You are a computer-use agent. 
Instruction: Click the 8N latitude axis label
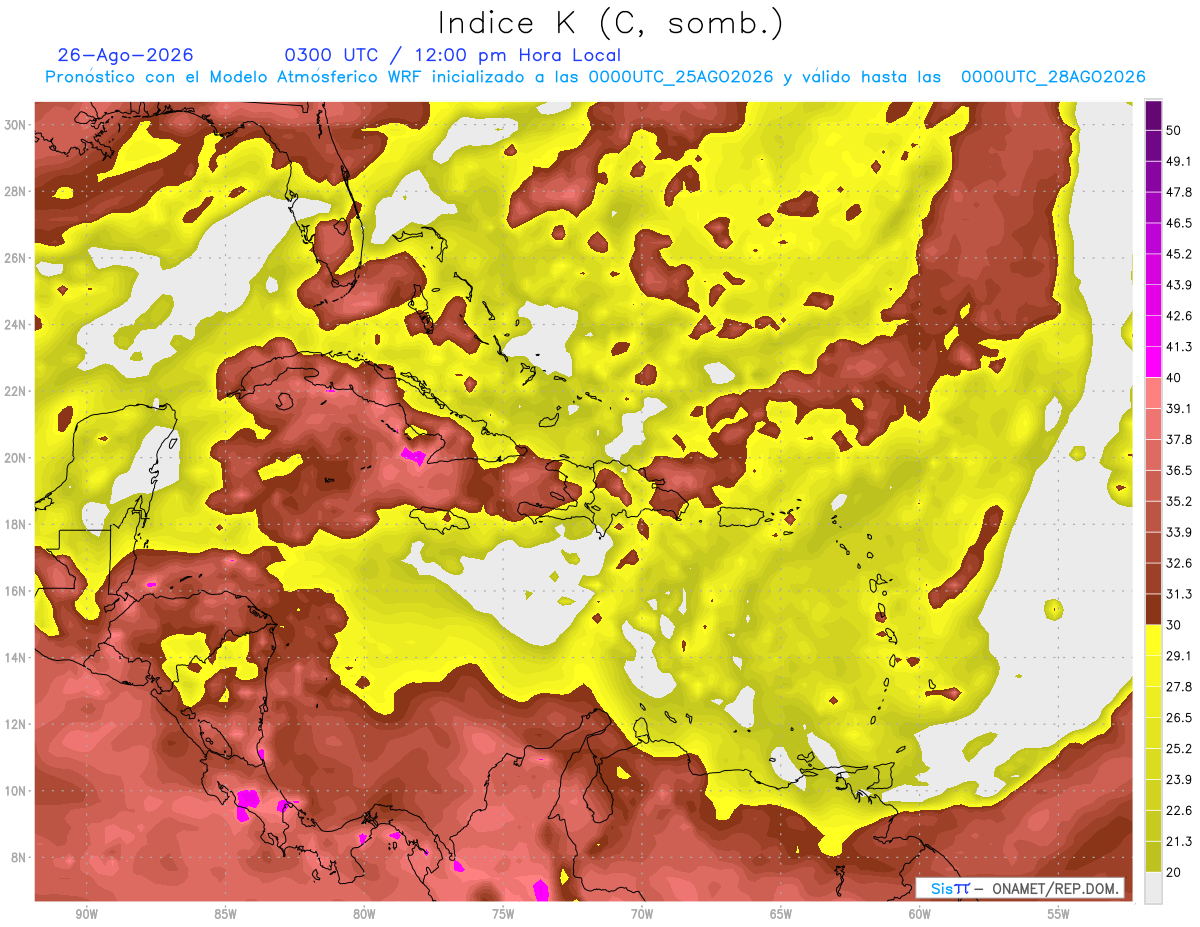(17, 858)
